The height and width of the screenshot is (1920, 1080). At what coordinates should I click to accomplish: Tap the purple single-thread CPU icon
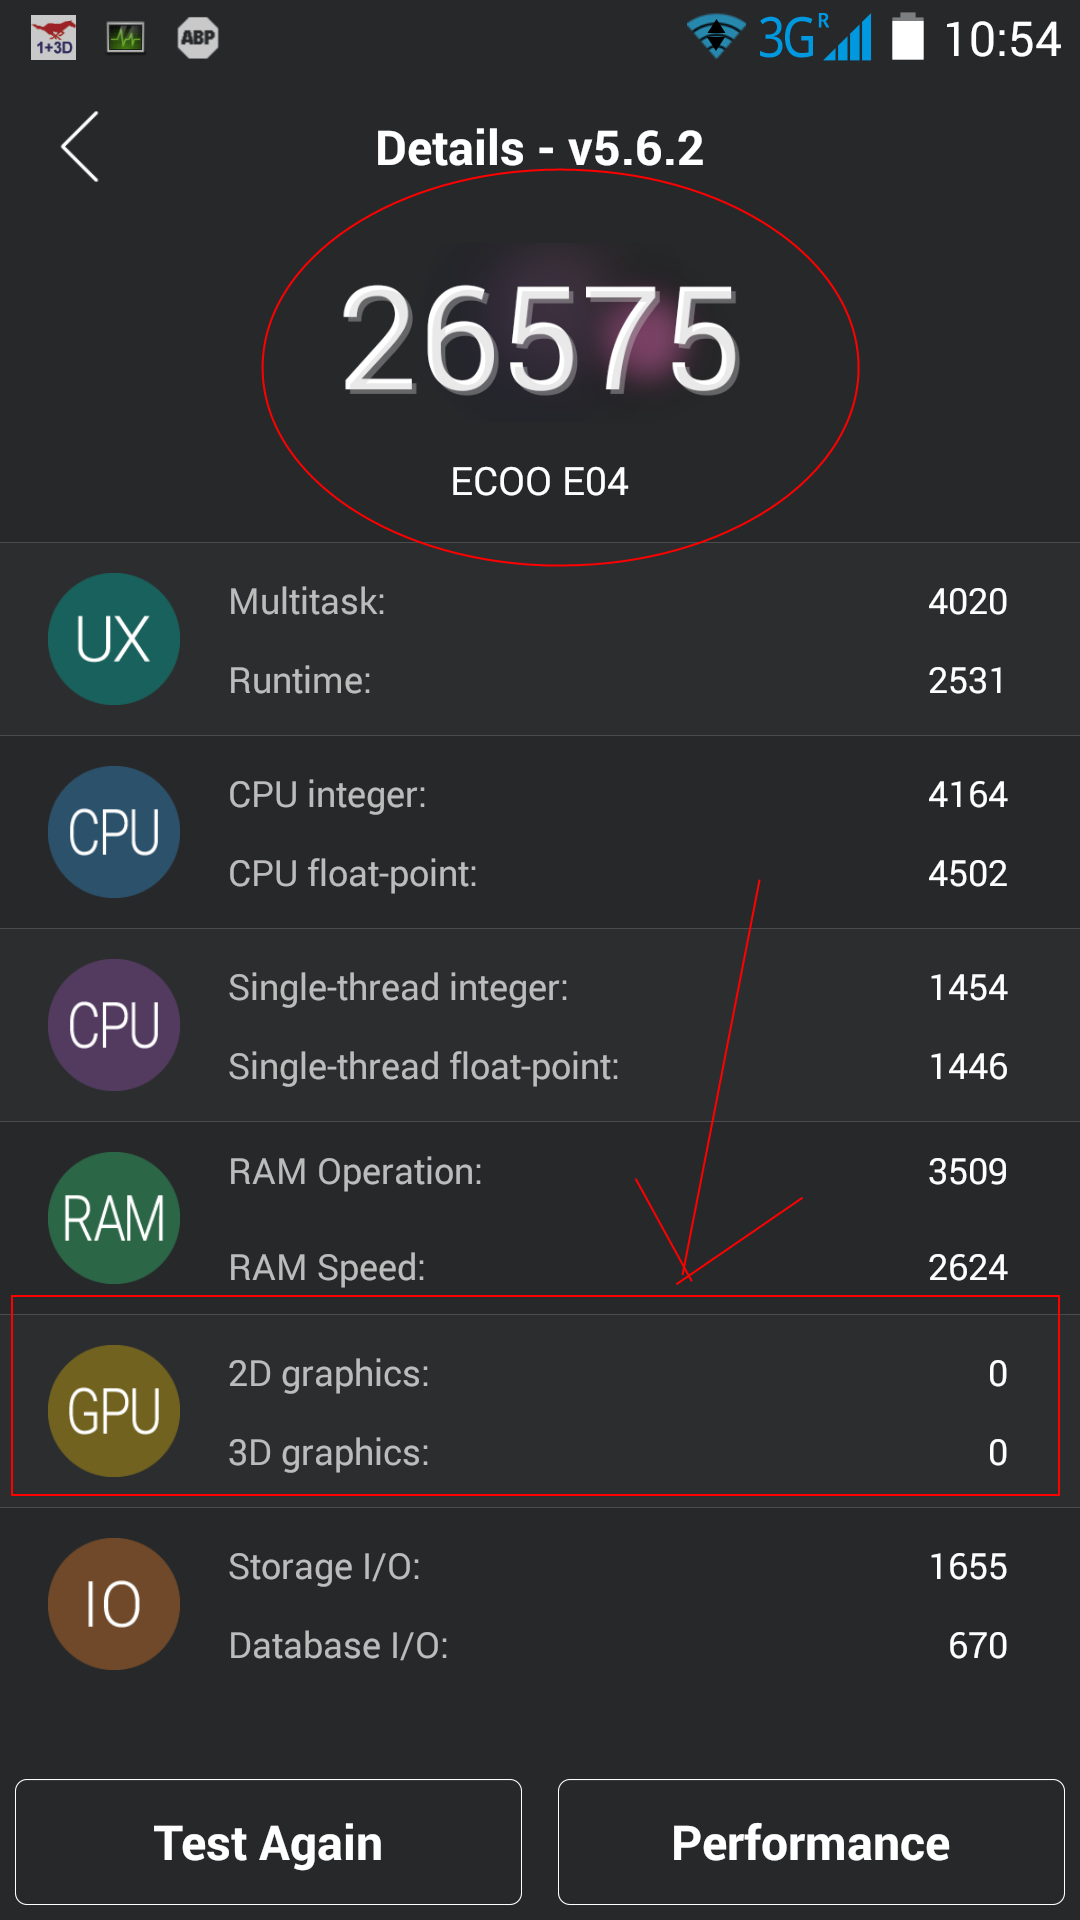pyautogui.click(x=114, y=1025)
